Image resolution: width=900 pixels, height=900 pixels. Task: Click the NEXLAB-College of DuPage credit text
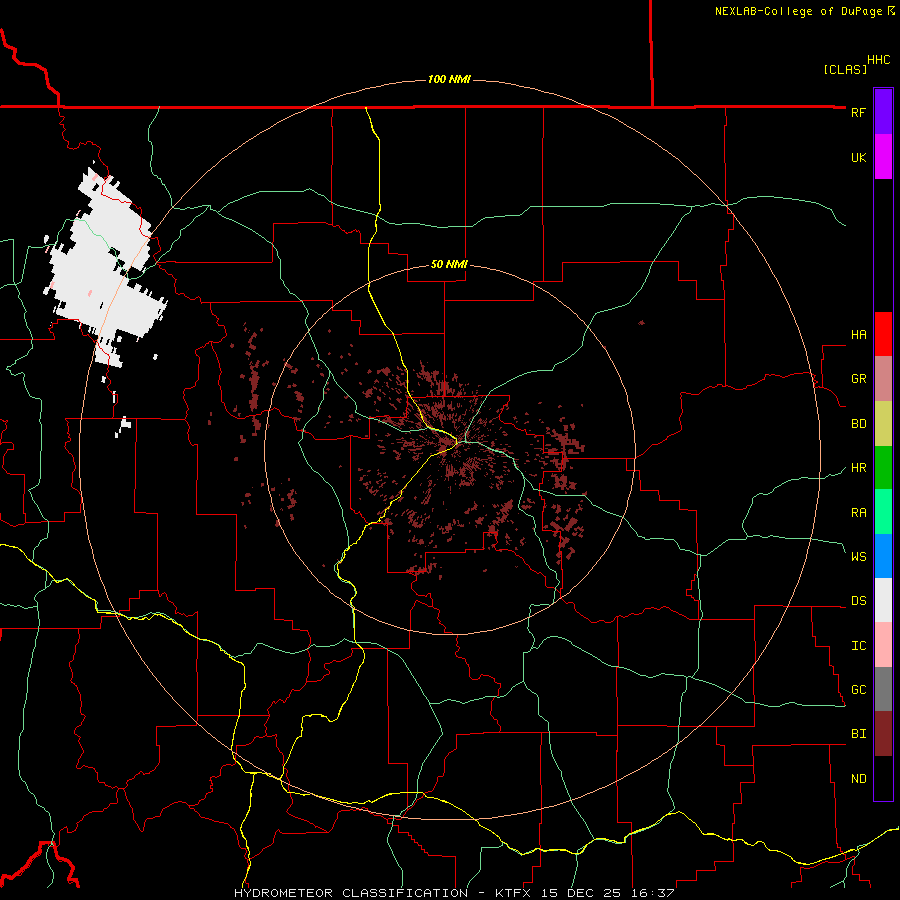(801, 11)
